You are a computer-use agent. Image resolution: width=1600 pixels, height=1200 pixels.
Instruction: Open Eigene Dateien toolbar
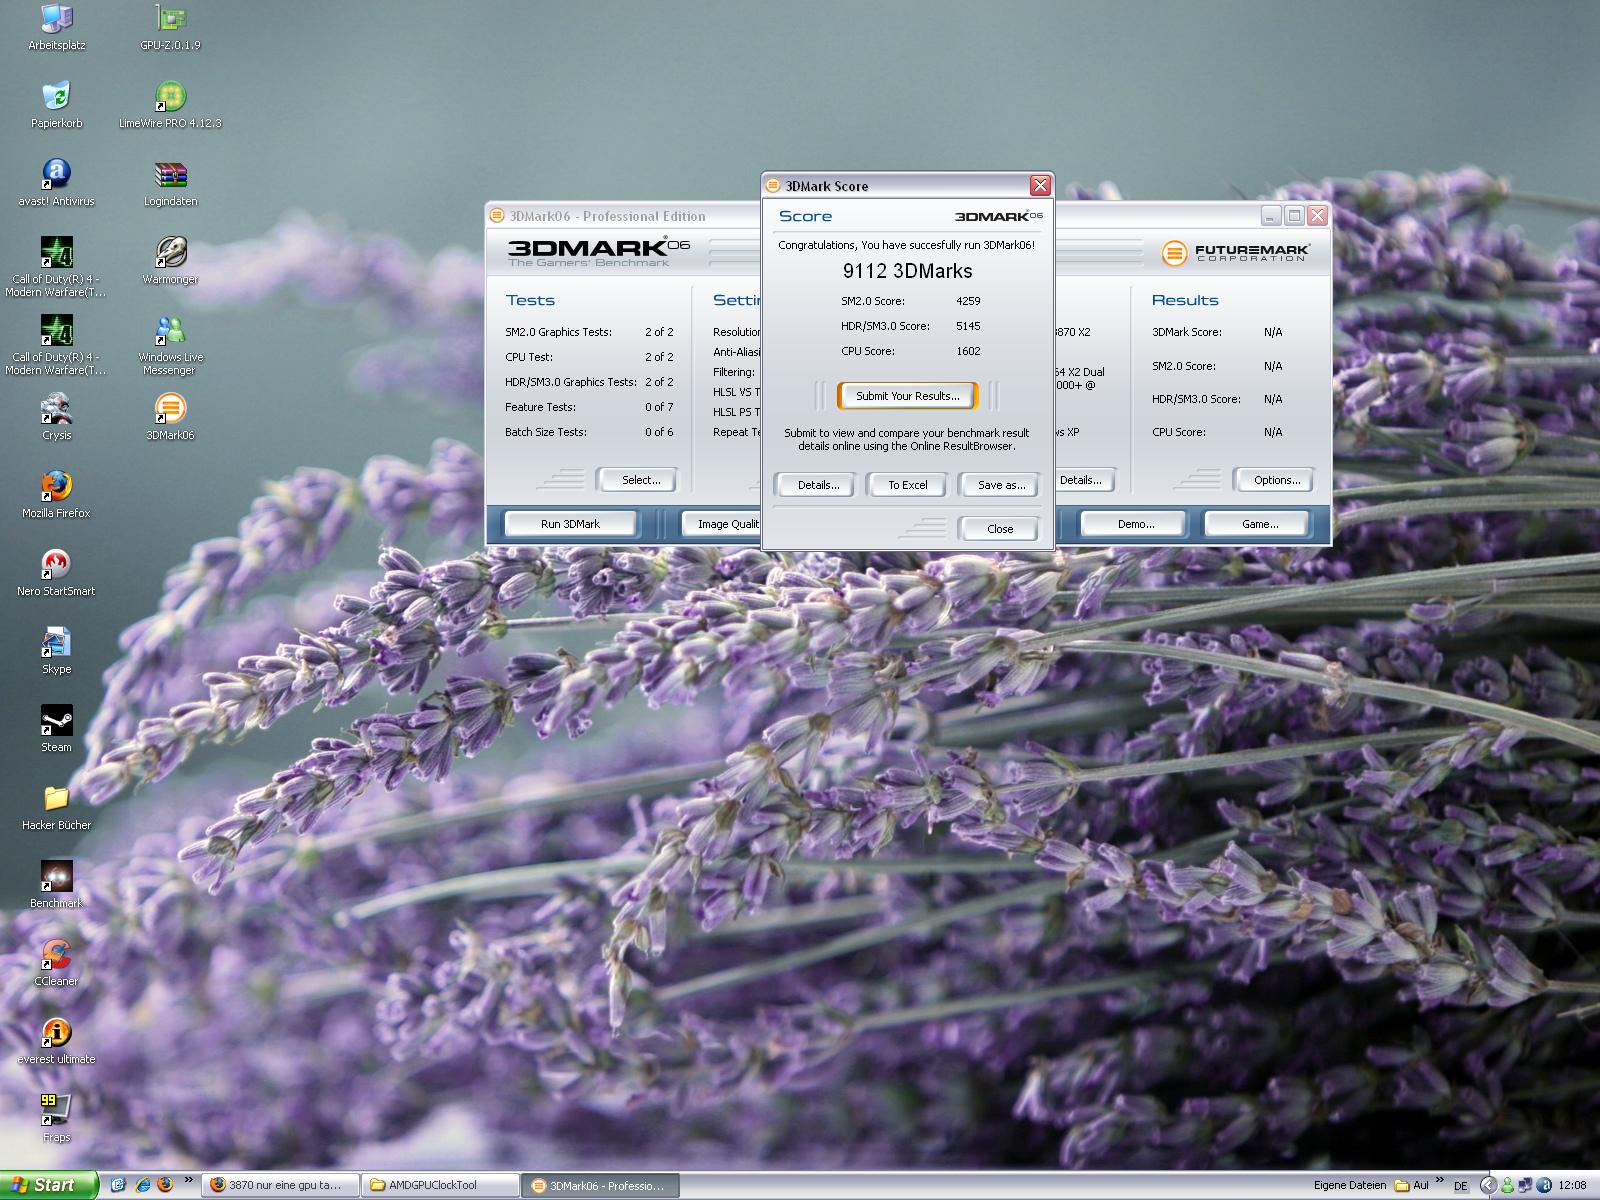[1350, 1185]
